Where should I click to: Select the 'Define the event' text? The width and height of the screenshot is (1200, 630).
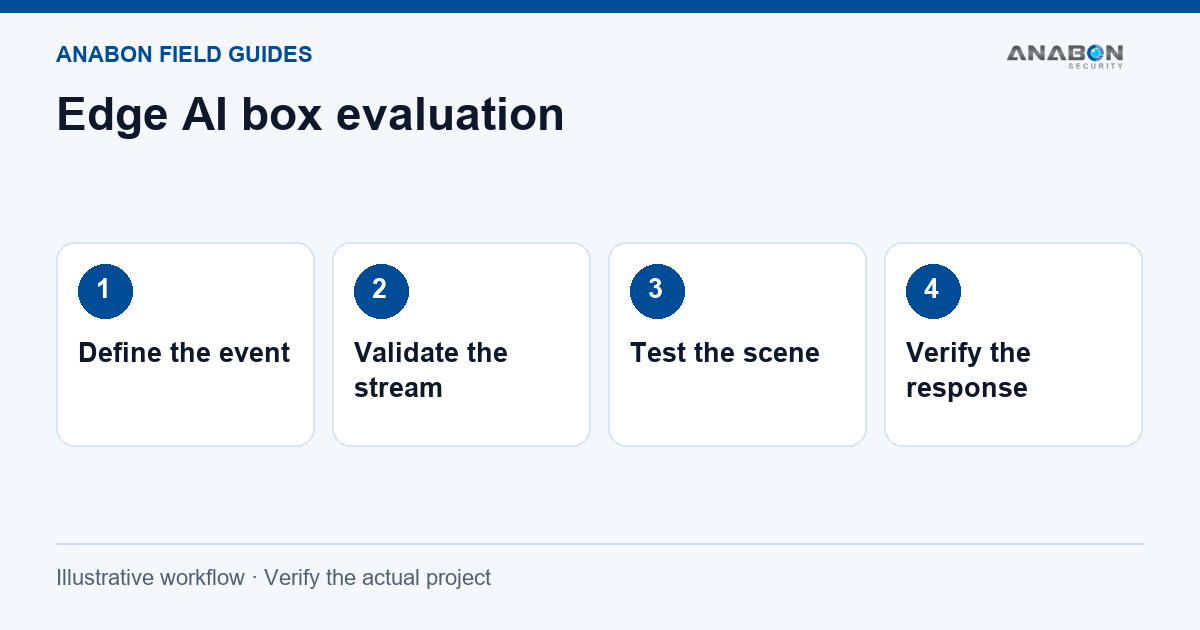click(x=184, y=353)
